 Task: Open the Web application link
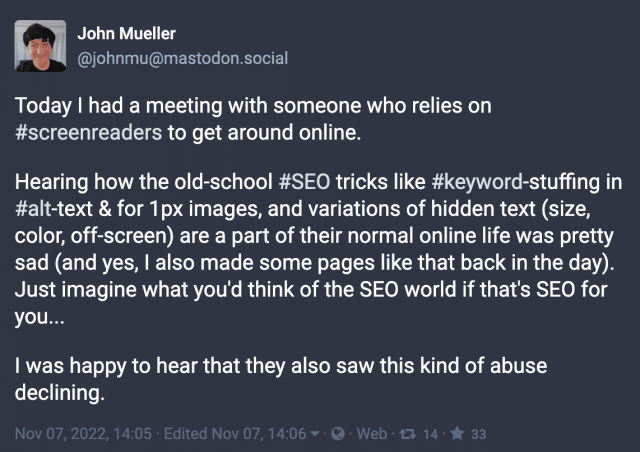[371, 434]
